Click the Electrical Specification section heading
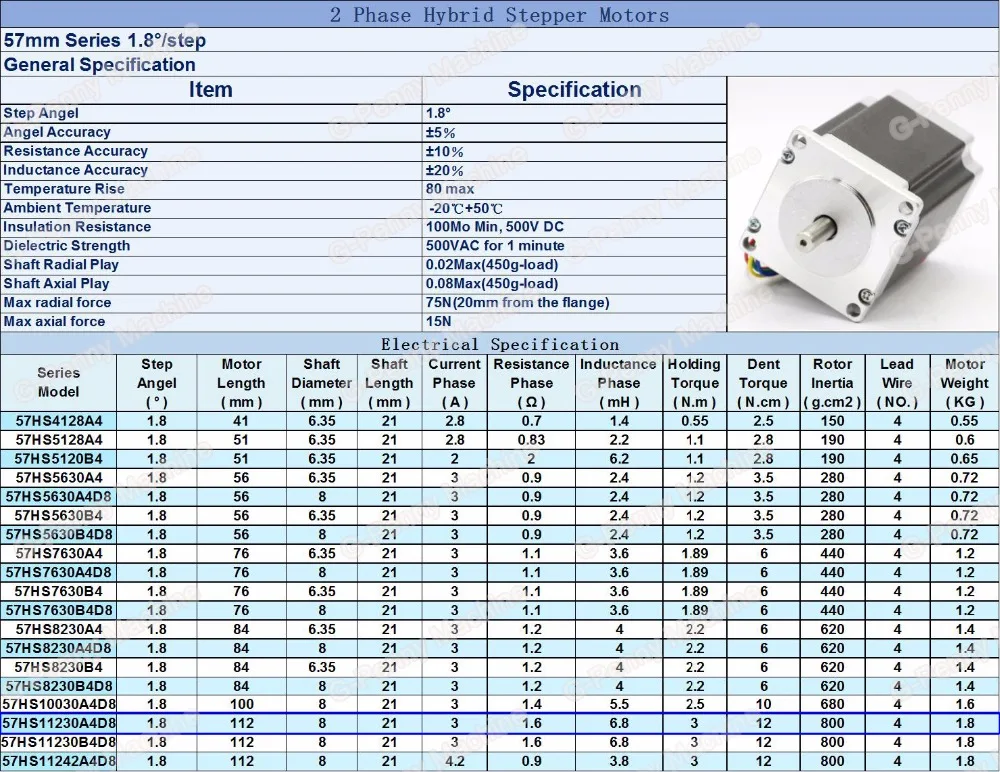1000x772 pixels. point(500,345)
